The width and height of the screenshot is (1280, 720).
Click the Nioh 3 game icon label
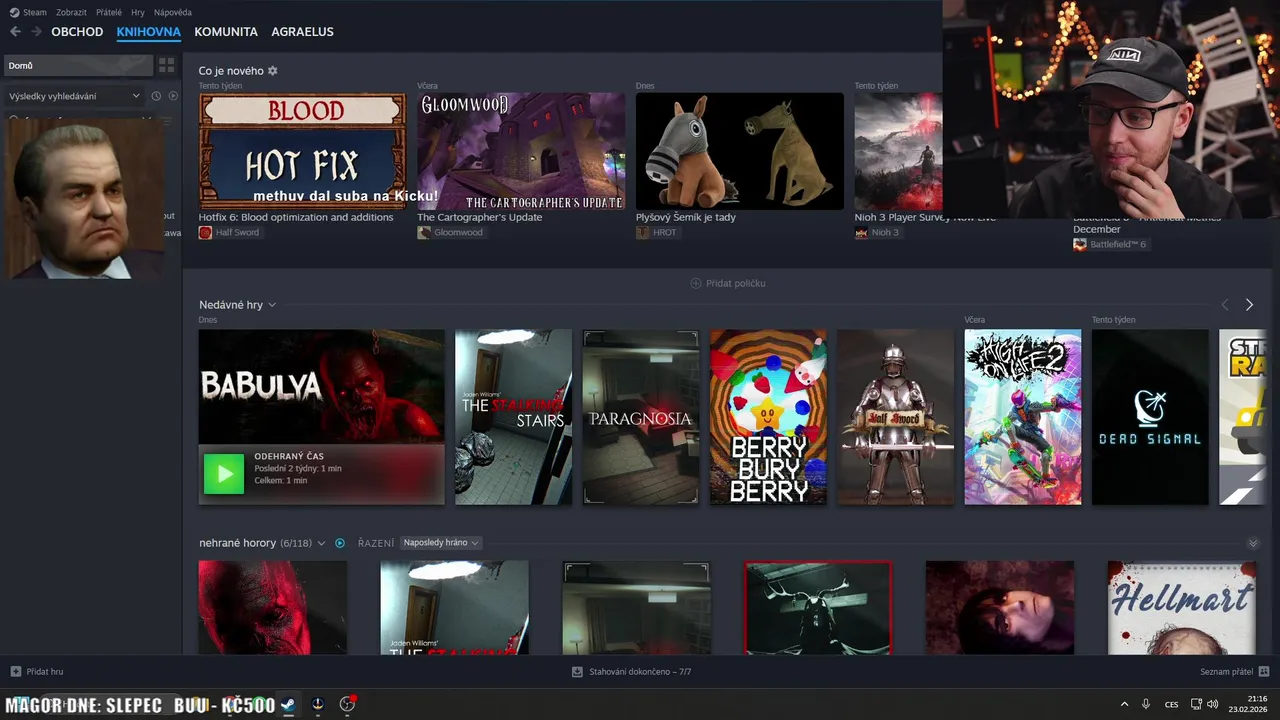pos(877,232)
